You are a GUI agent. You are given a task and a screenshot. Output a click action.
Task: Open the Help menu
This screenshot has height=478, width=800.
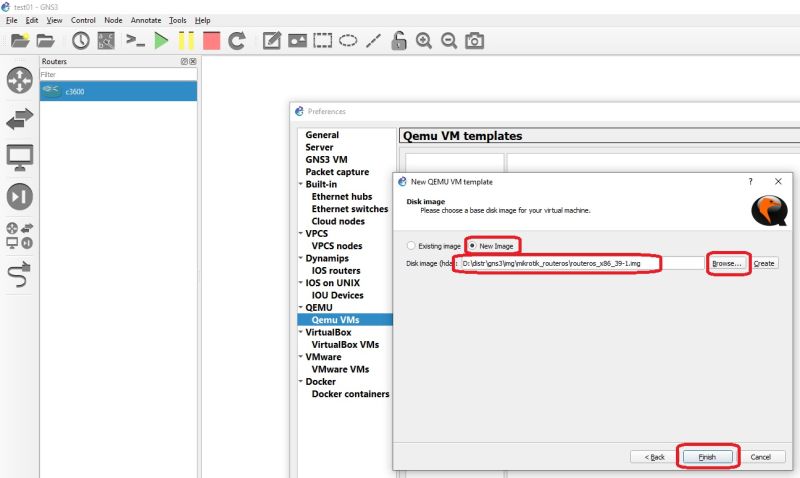point(203,20)
